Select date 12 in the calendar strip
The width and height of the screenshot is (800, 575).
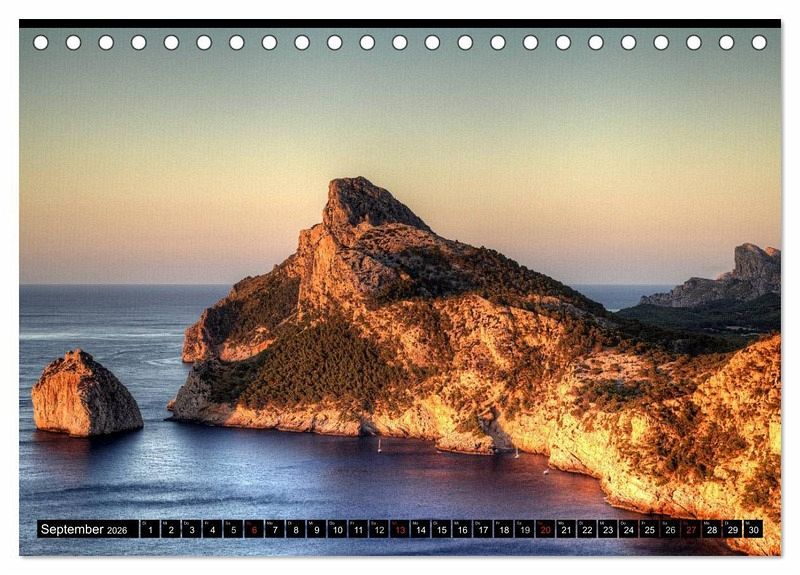(379, 529)
